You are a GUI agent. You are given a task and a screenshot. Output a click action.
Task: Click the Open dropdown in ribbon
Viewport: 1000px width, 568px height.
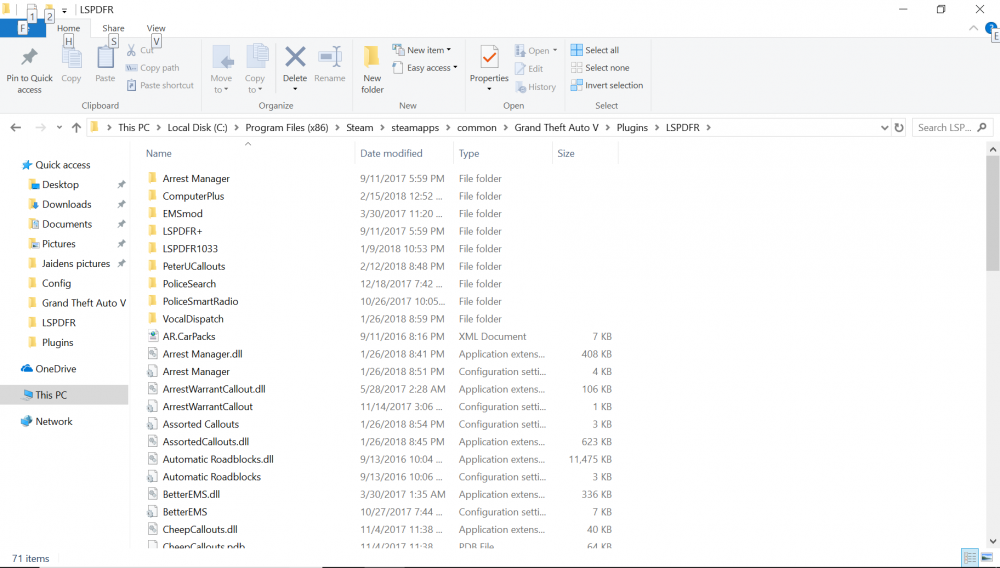pos(536,50)
